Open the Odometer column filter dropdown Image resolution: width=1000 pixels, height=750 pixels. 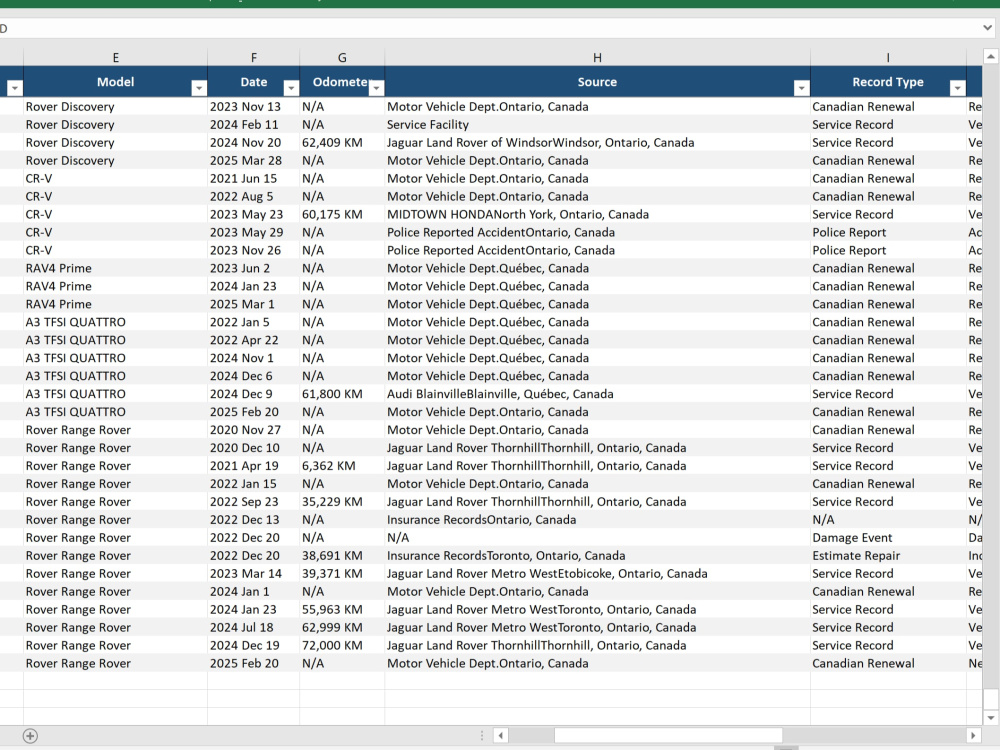point(377,88)
